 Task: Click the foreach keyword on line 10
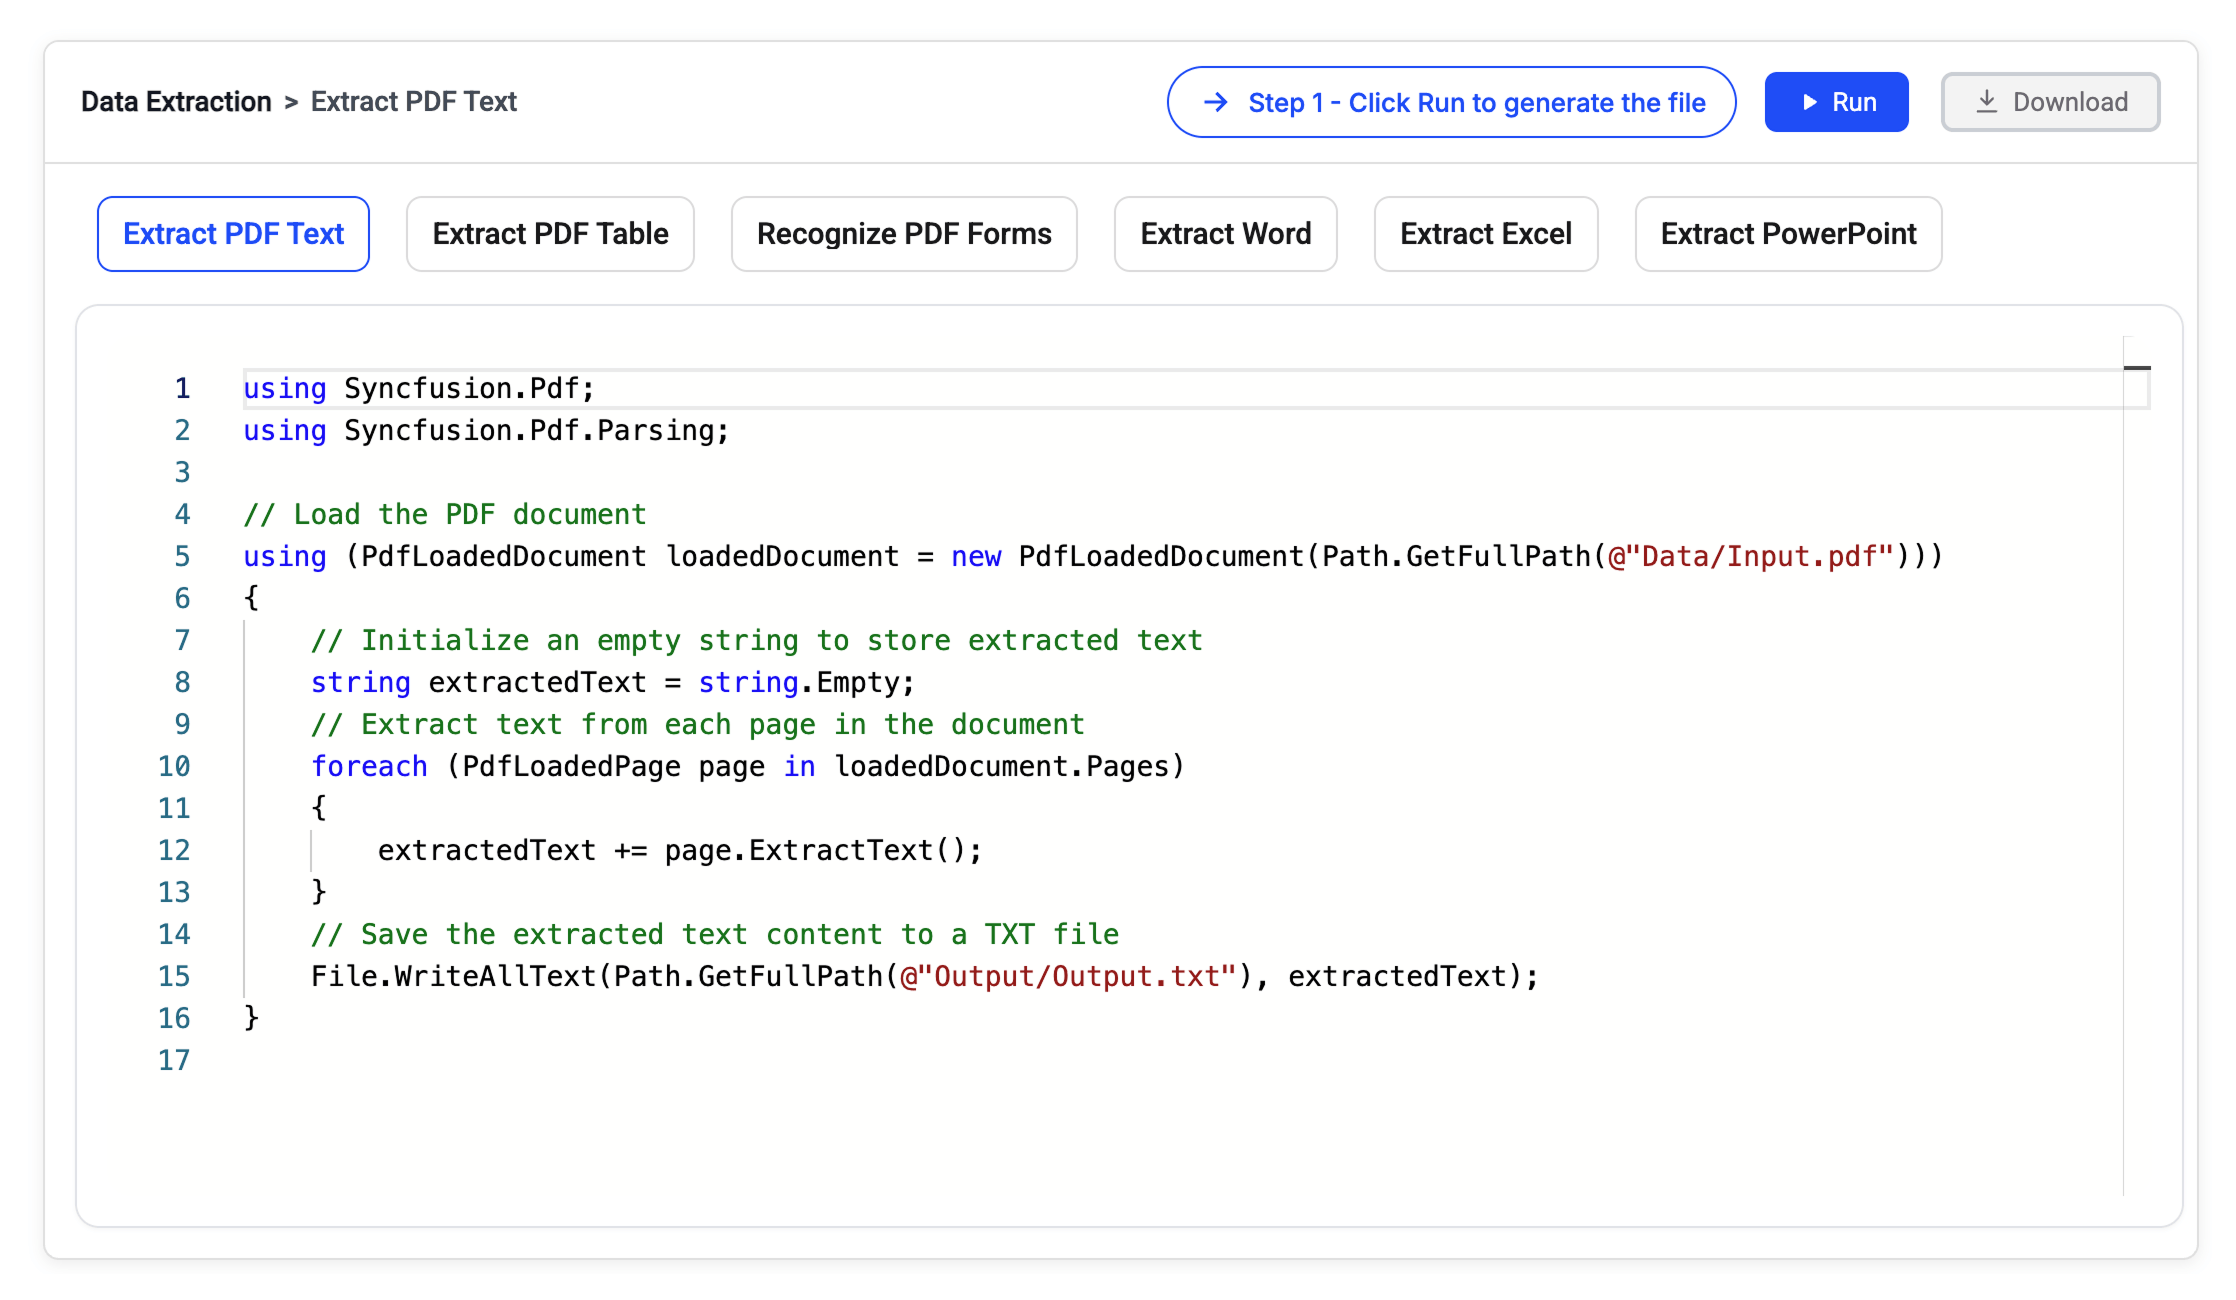[369, 766]
